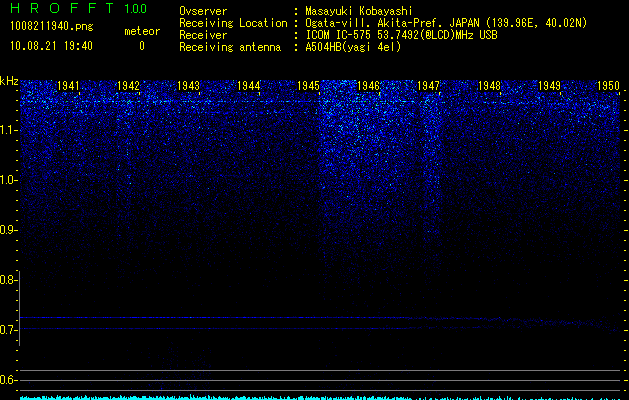Click the HROFFT 1.0.0 title text
Image resolution: width=629 pixels, height=400 pixels.
point(78,8)
